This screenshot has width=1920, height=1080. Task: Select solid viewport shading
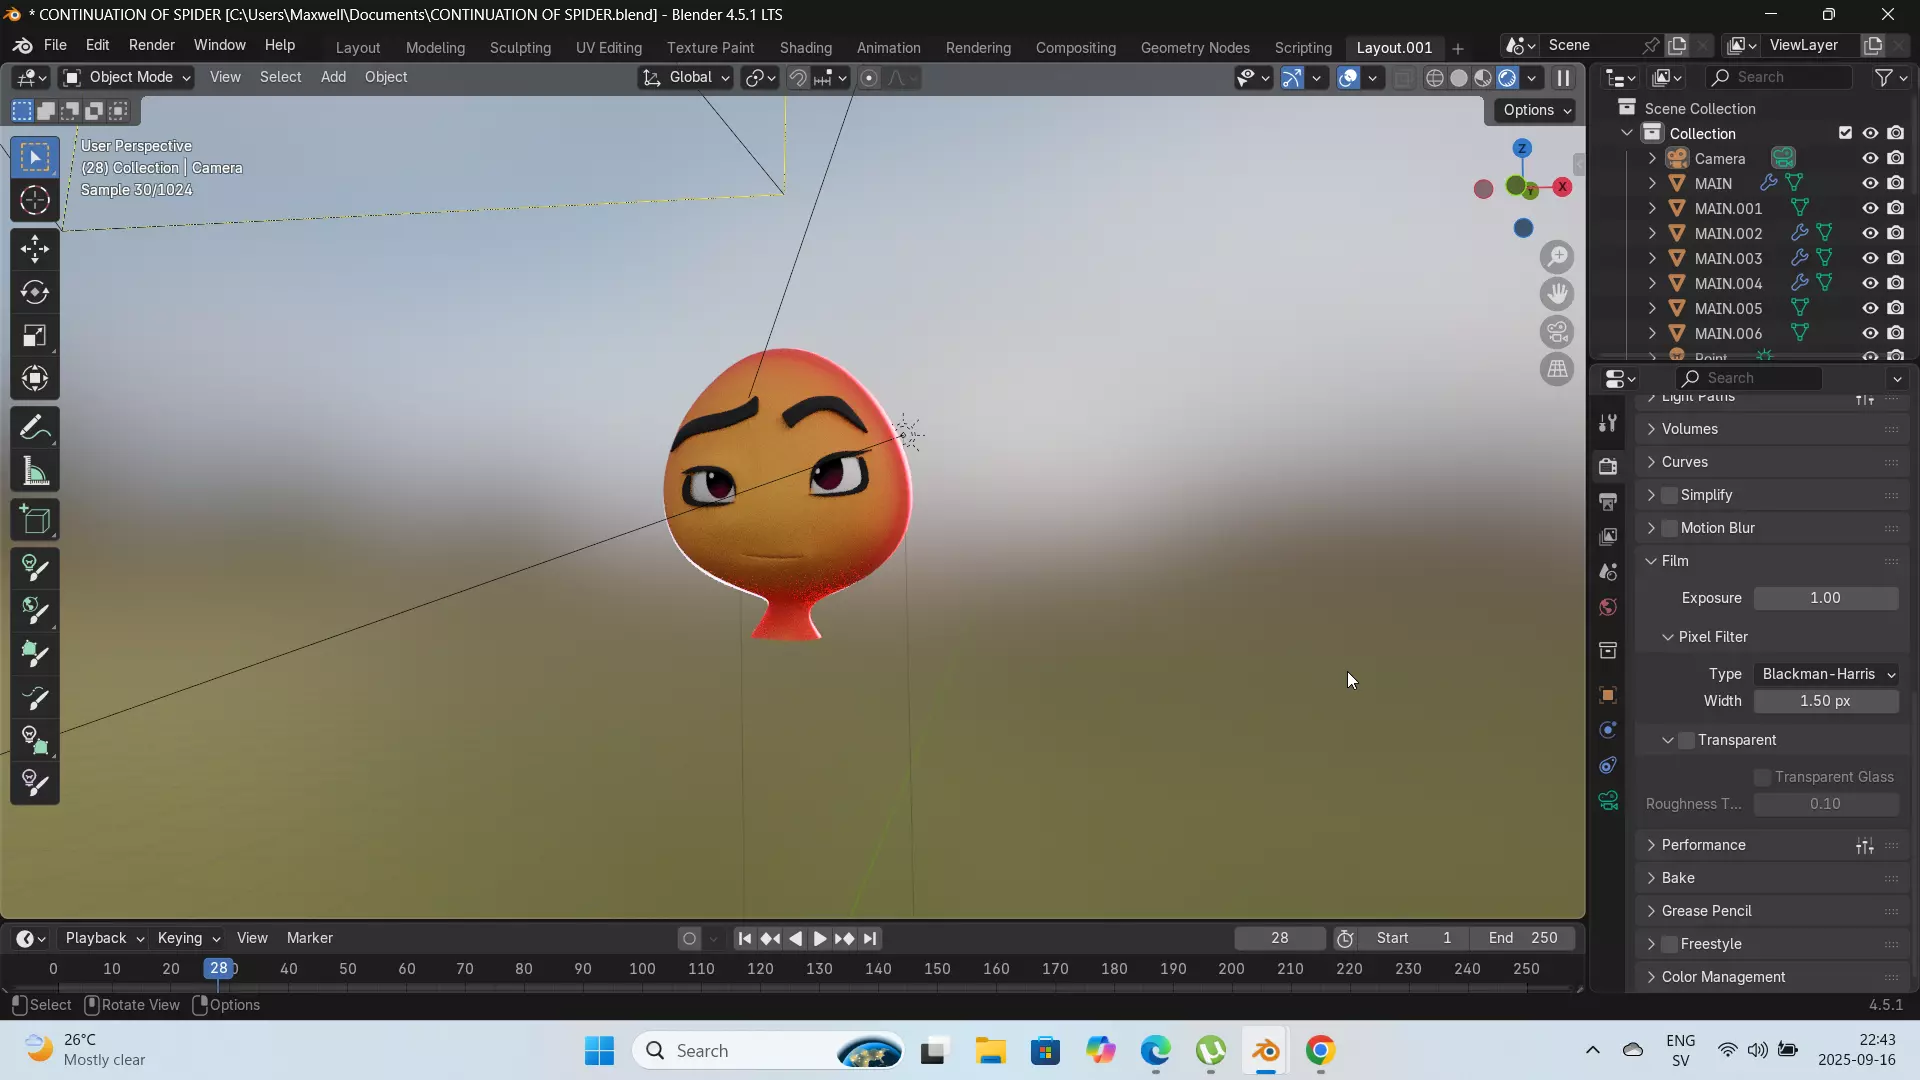pyautogui.click(x=1459, y=78)
